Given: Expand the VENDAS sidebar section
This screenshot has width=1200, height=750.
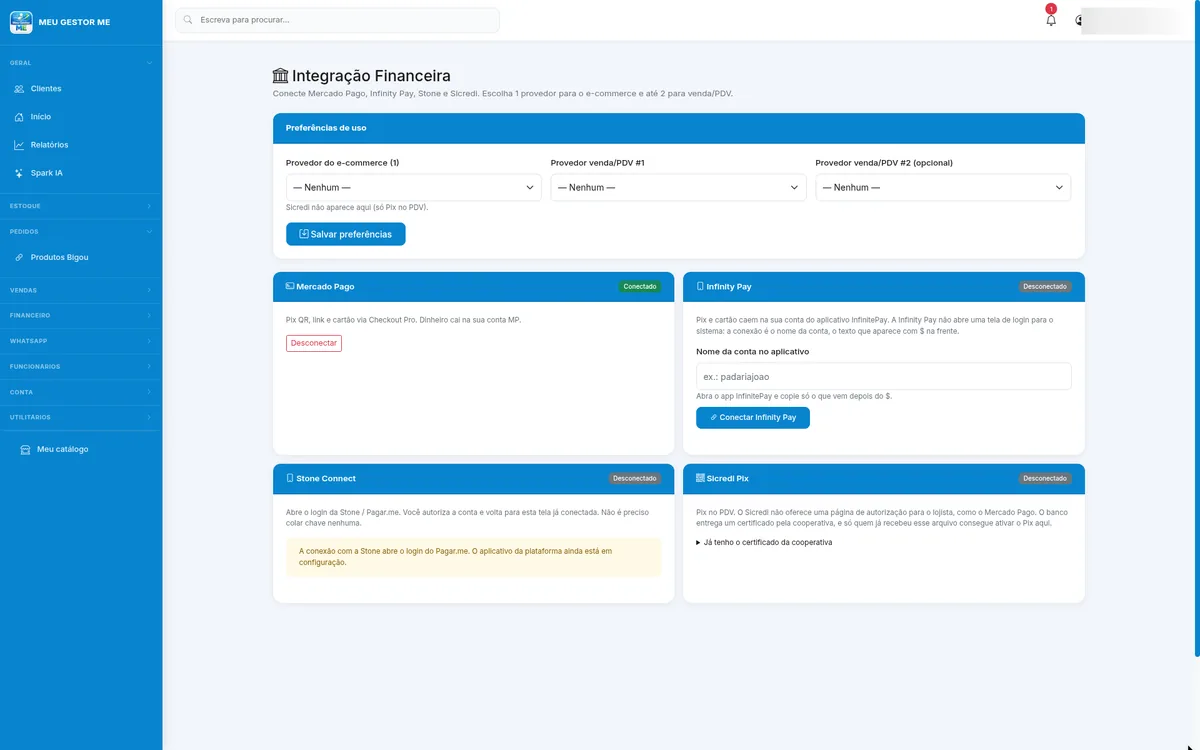Looking at the screenshot, I should 81,290.
